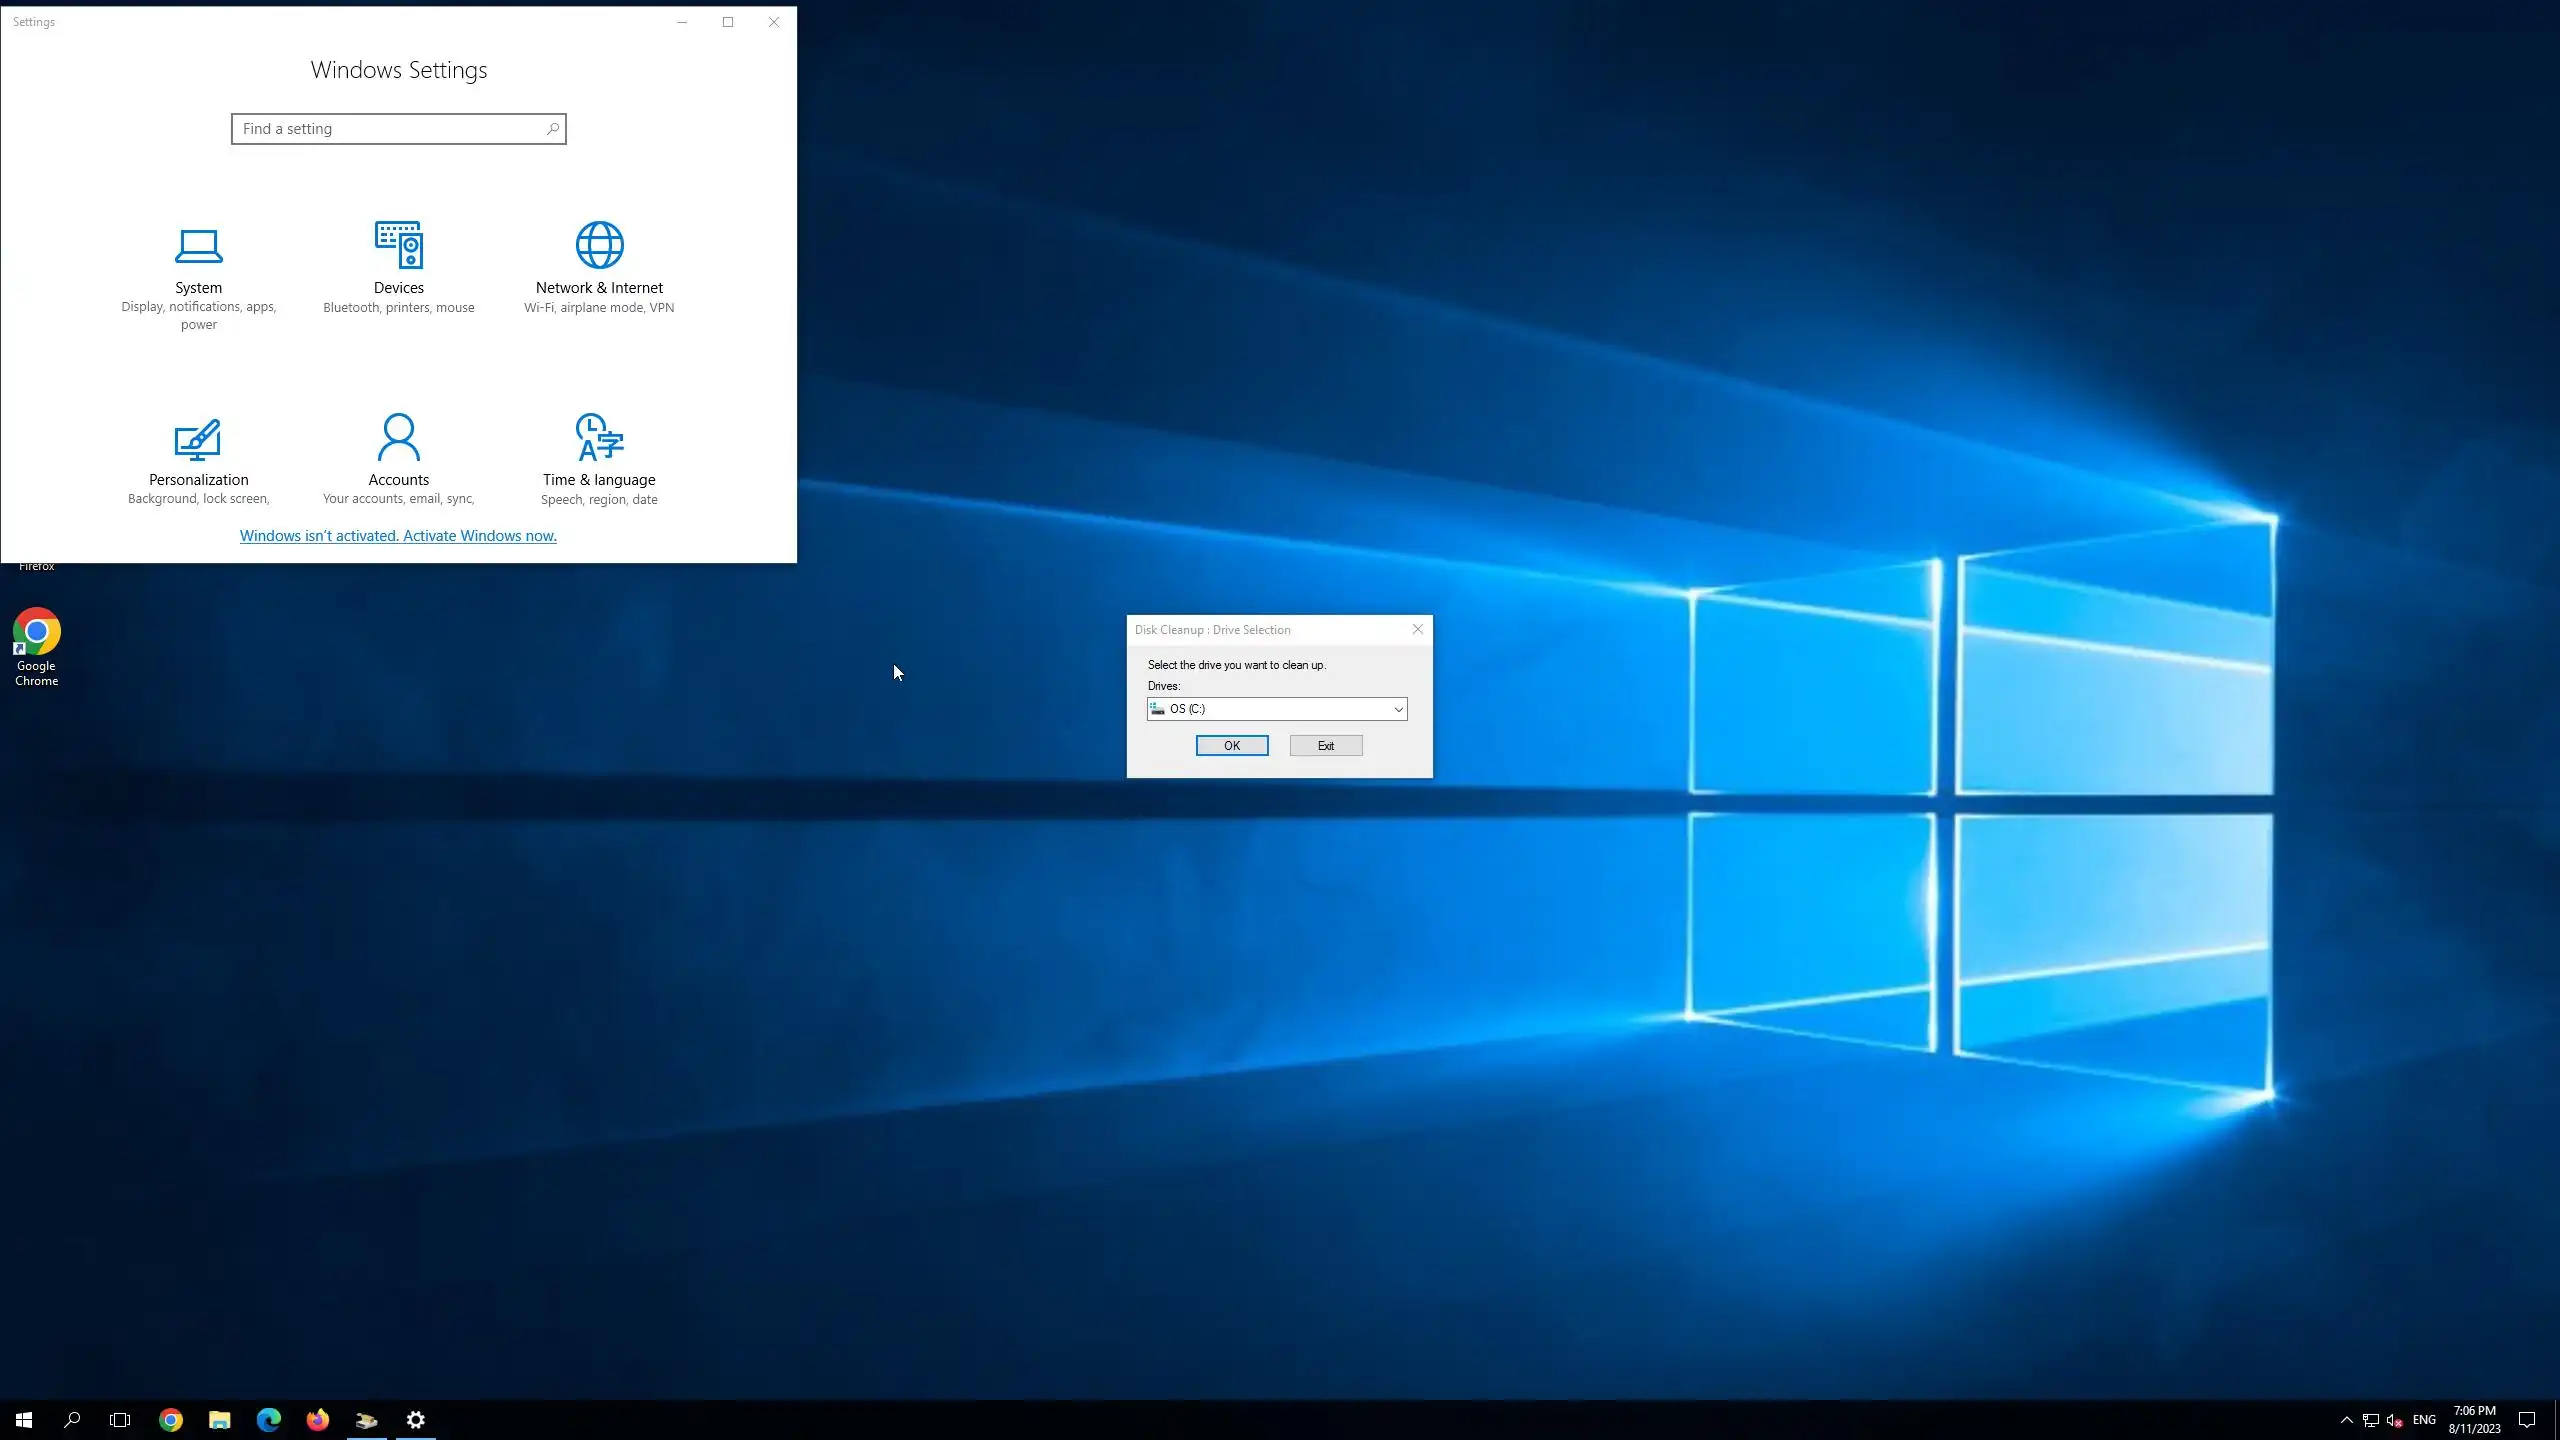
Task: Expand the Drives dropdown in Disk Cleanup
Action: [x=1398, y=709]
